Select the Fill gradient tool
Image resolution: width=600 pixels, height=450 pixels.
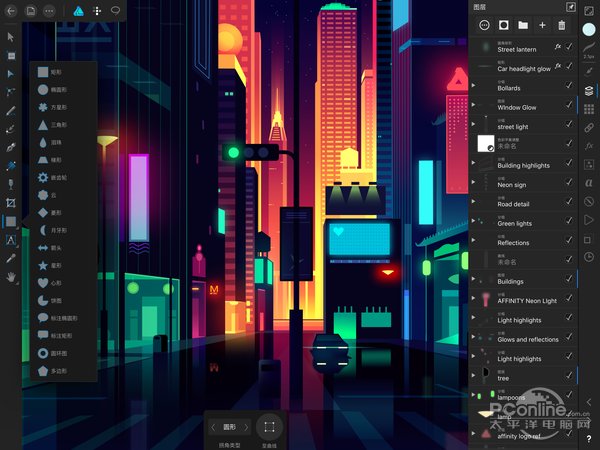(x=11, y=166)
